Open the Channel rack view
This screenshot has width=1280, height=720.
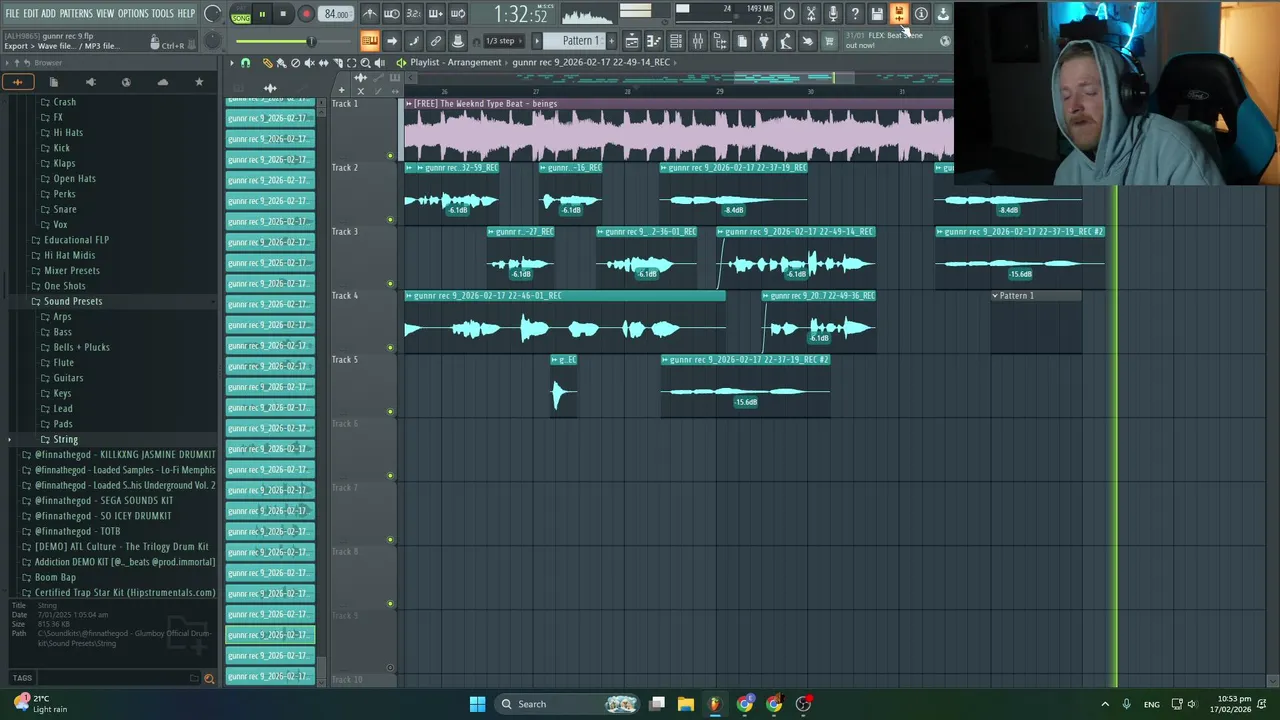coord(676,41)
